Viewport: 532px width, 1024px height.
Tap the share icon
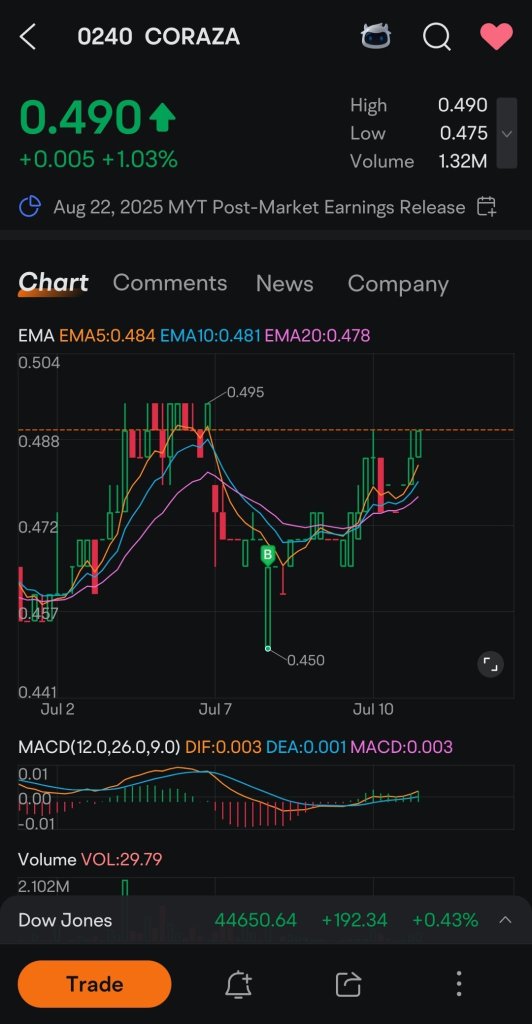pos(349,984)
